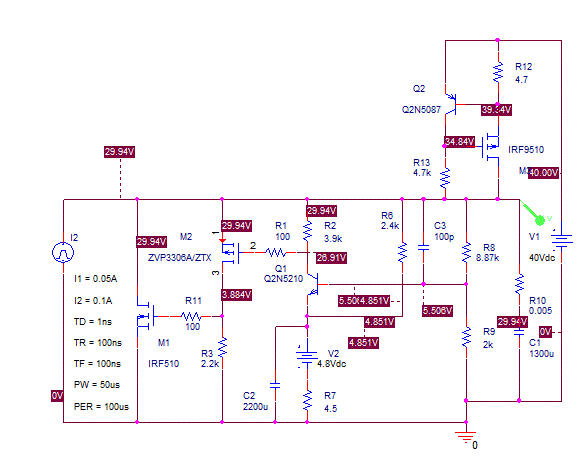Click the IRF9510 part name

click(x=526, y=150)
